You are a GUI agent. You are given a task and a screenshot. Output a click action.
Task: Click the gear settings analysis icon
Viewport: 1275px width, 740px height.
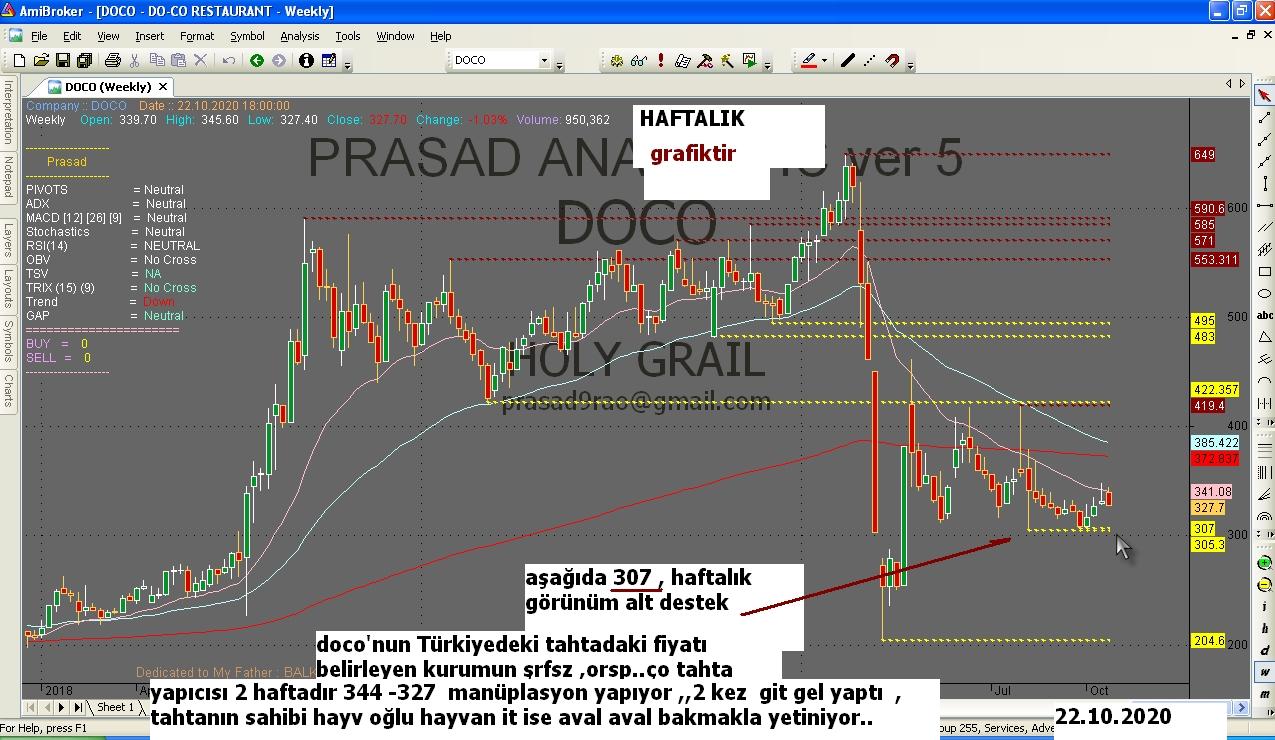click(x=617, y=61)
